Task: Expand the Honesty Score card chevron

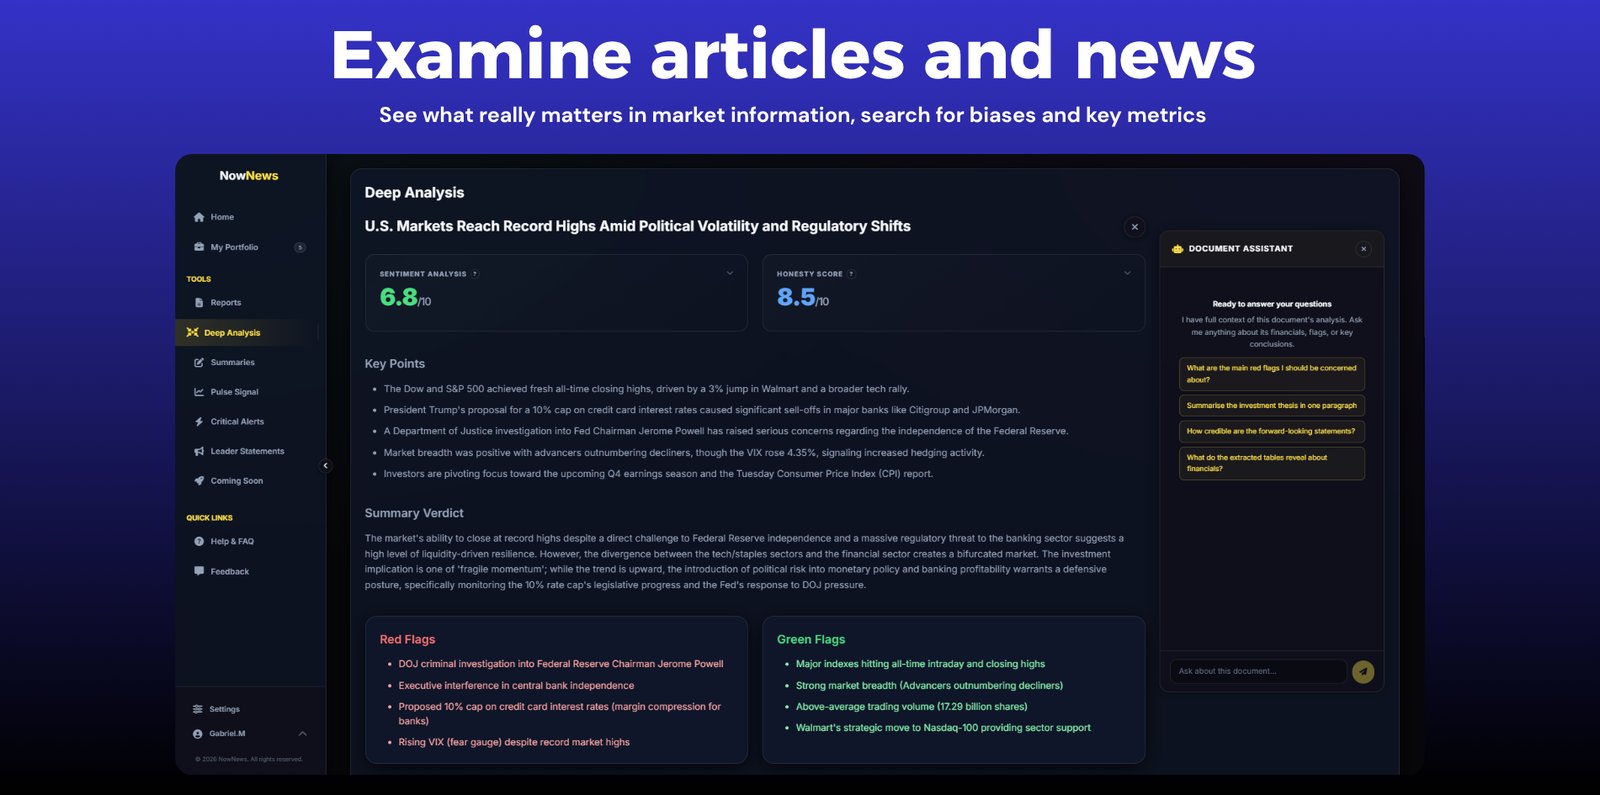Action: pyautogui.click(x=1127, y=273)
